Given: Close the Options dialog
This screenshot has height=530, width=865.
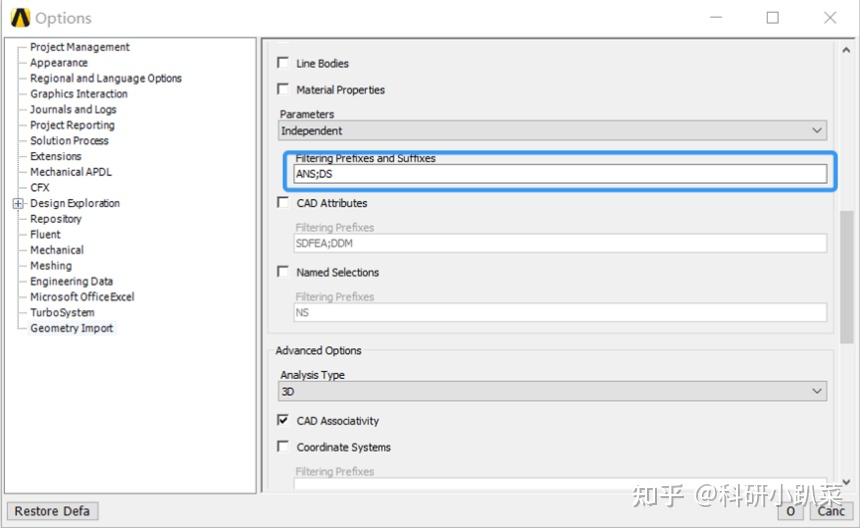Looking at the screenshot, I should pyautogui.click(x=830, y=18).
